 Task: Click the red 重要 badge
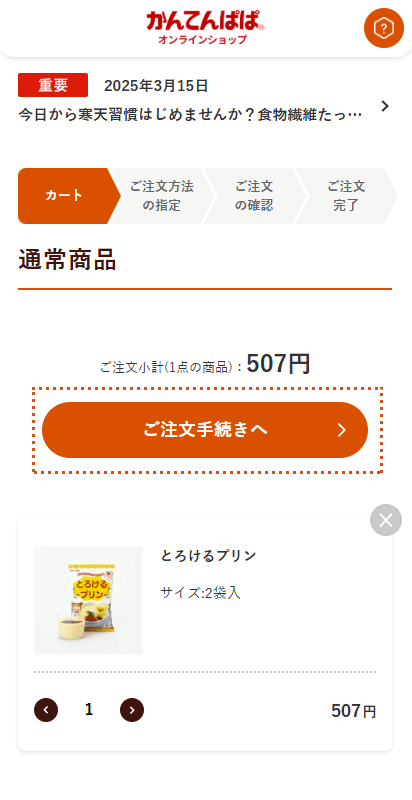point(53,85)
